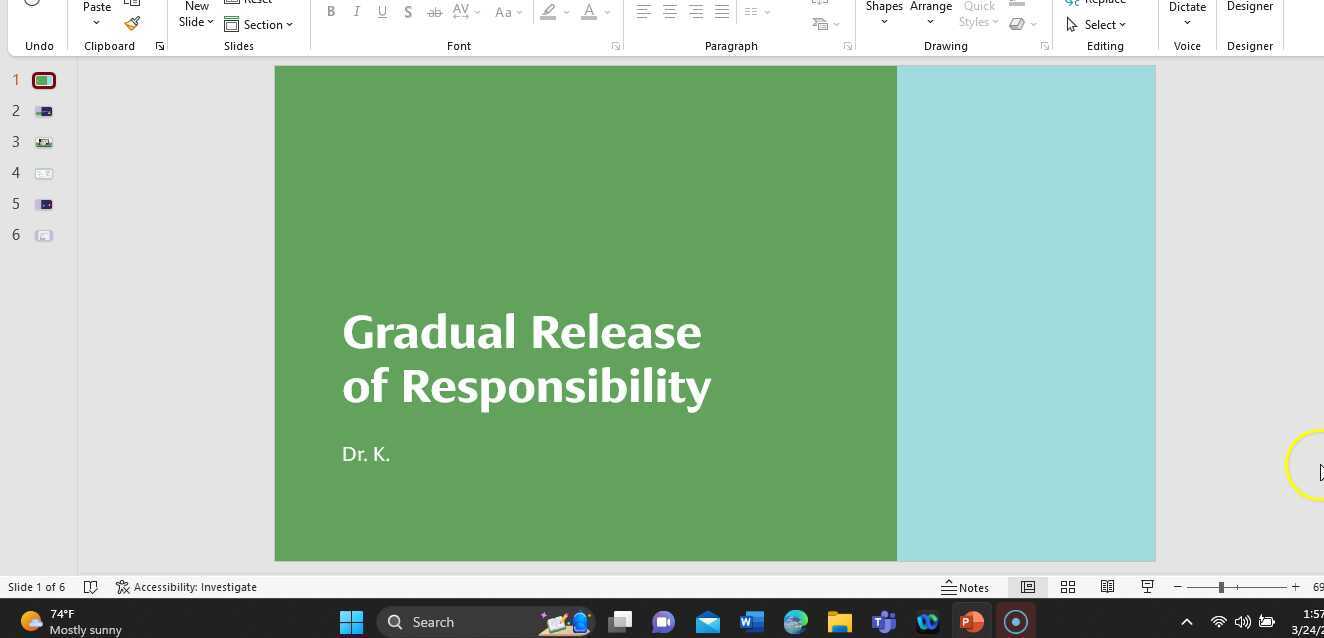The width and height of the screenshot is (1324, 638).
Task: Select slide 3 thumbnail
Action: (44, 142)
